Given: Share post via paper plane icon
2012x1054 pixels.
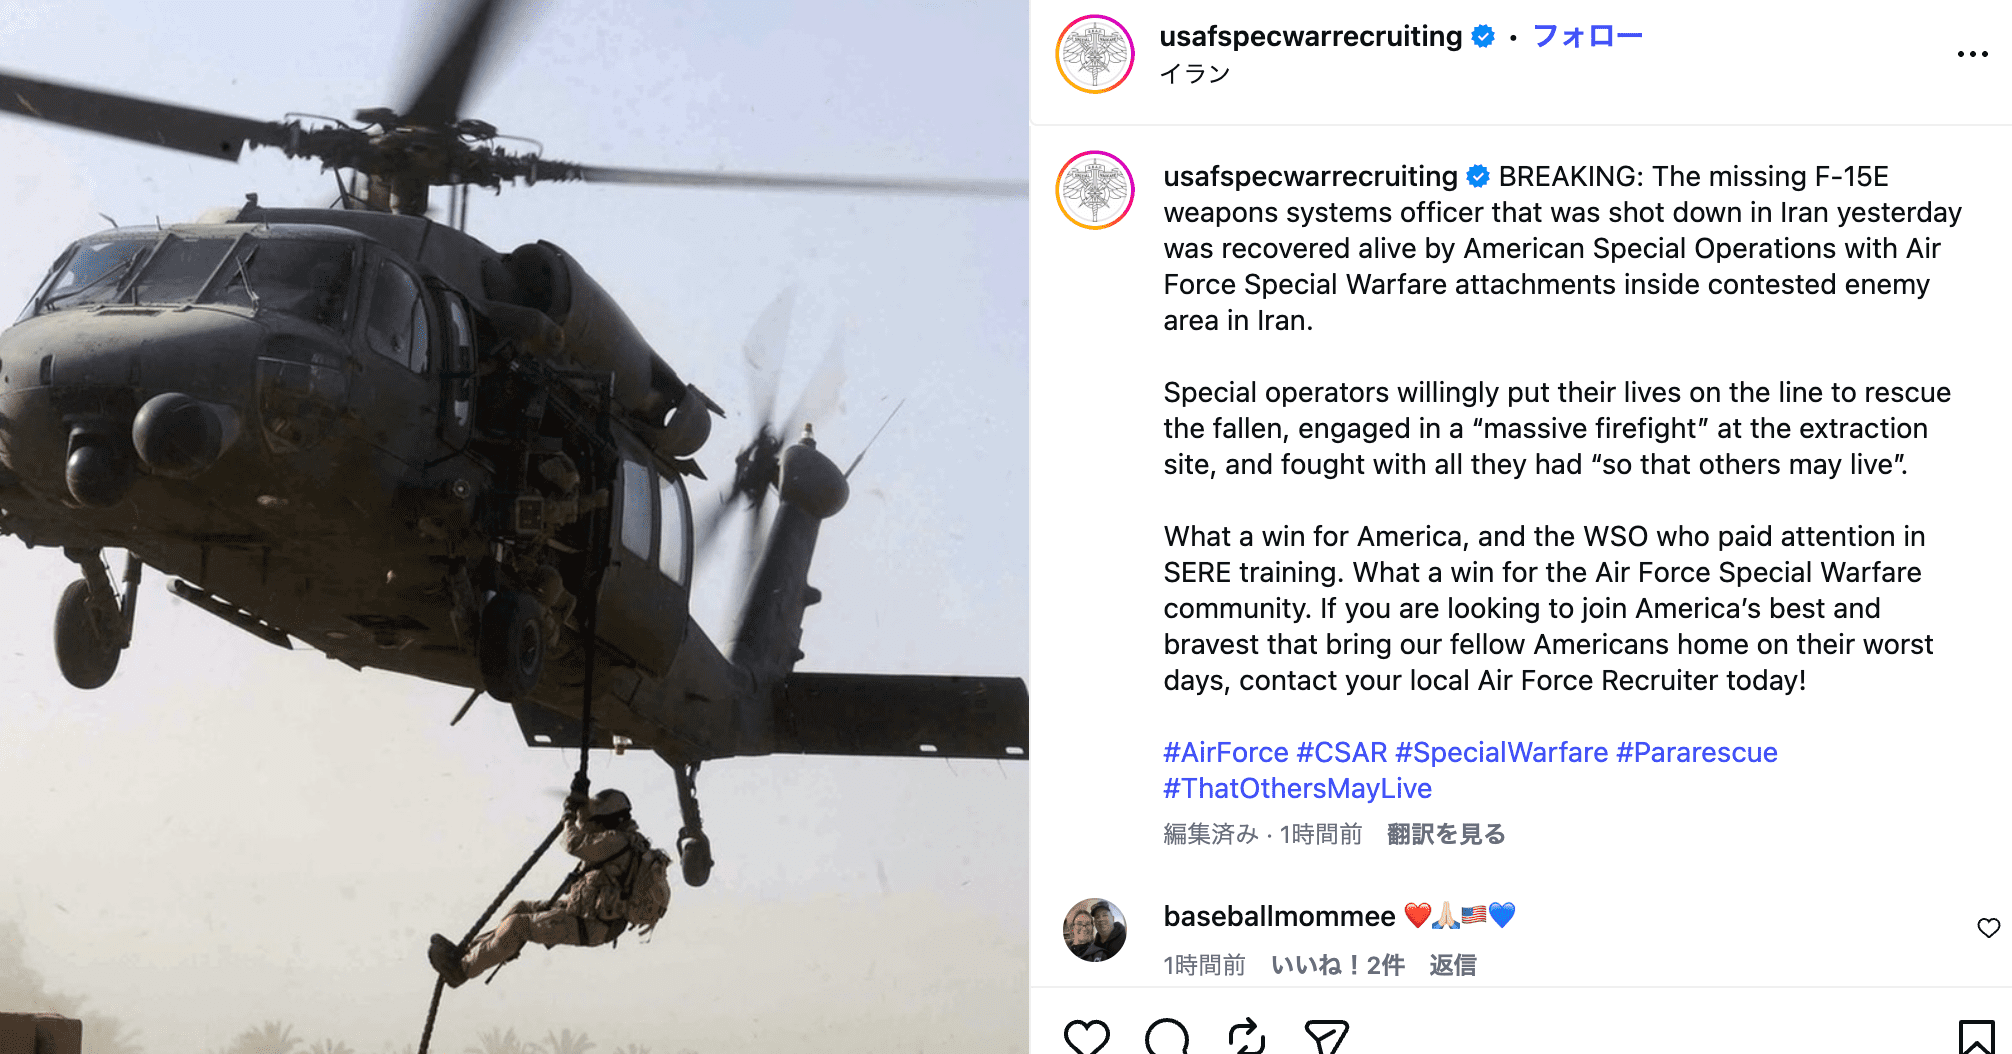Looking at the screenshot, I should click(1327, 1037).
